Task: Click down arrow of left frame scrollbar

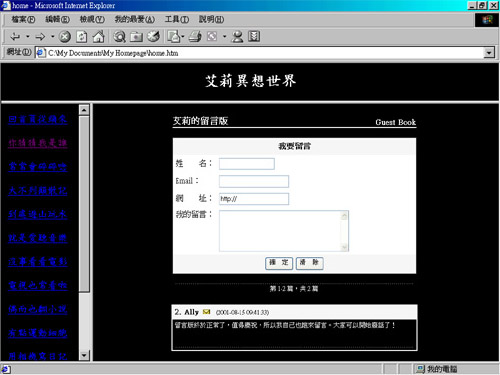Action: pyautogui.click(x=84, y=355)
